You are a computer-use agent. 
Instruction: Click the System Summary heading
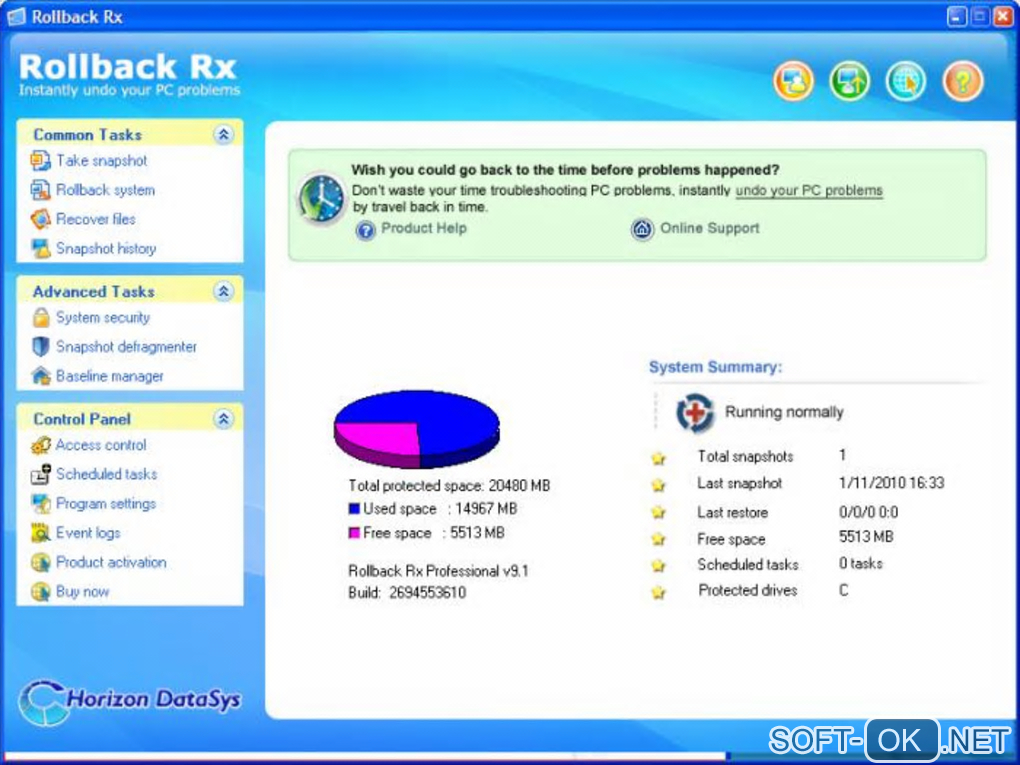[x=715, y=367]
